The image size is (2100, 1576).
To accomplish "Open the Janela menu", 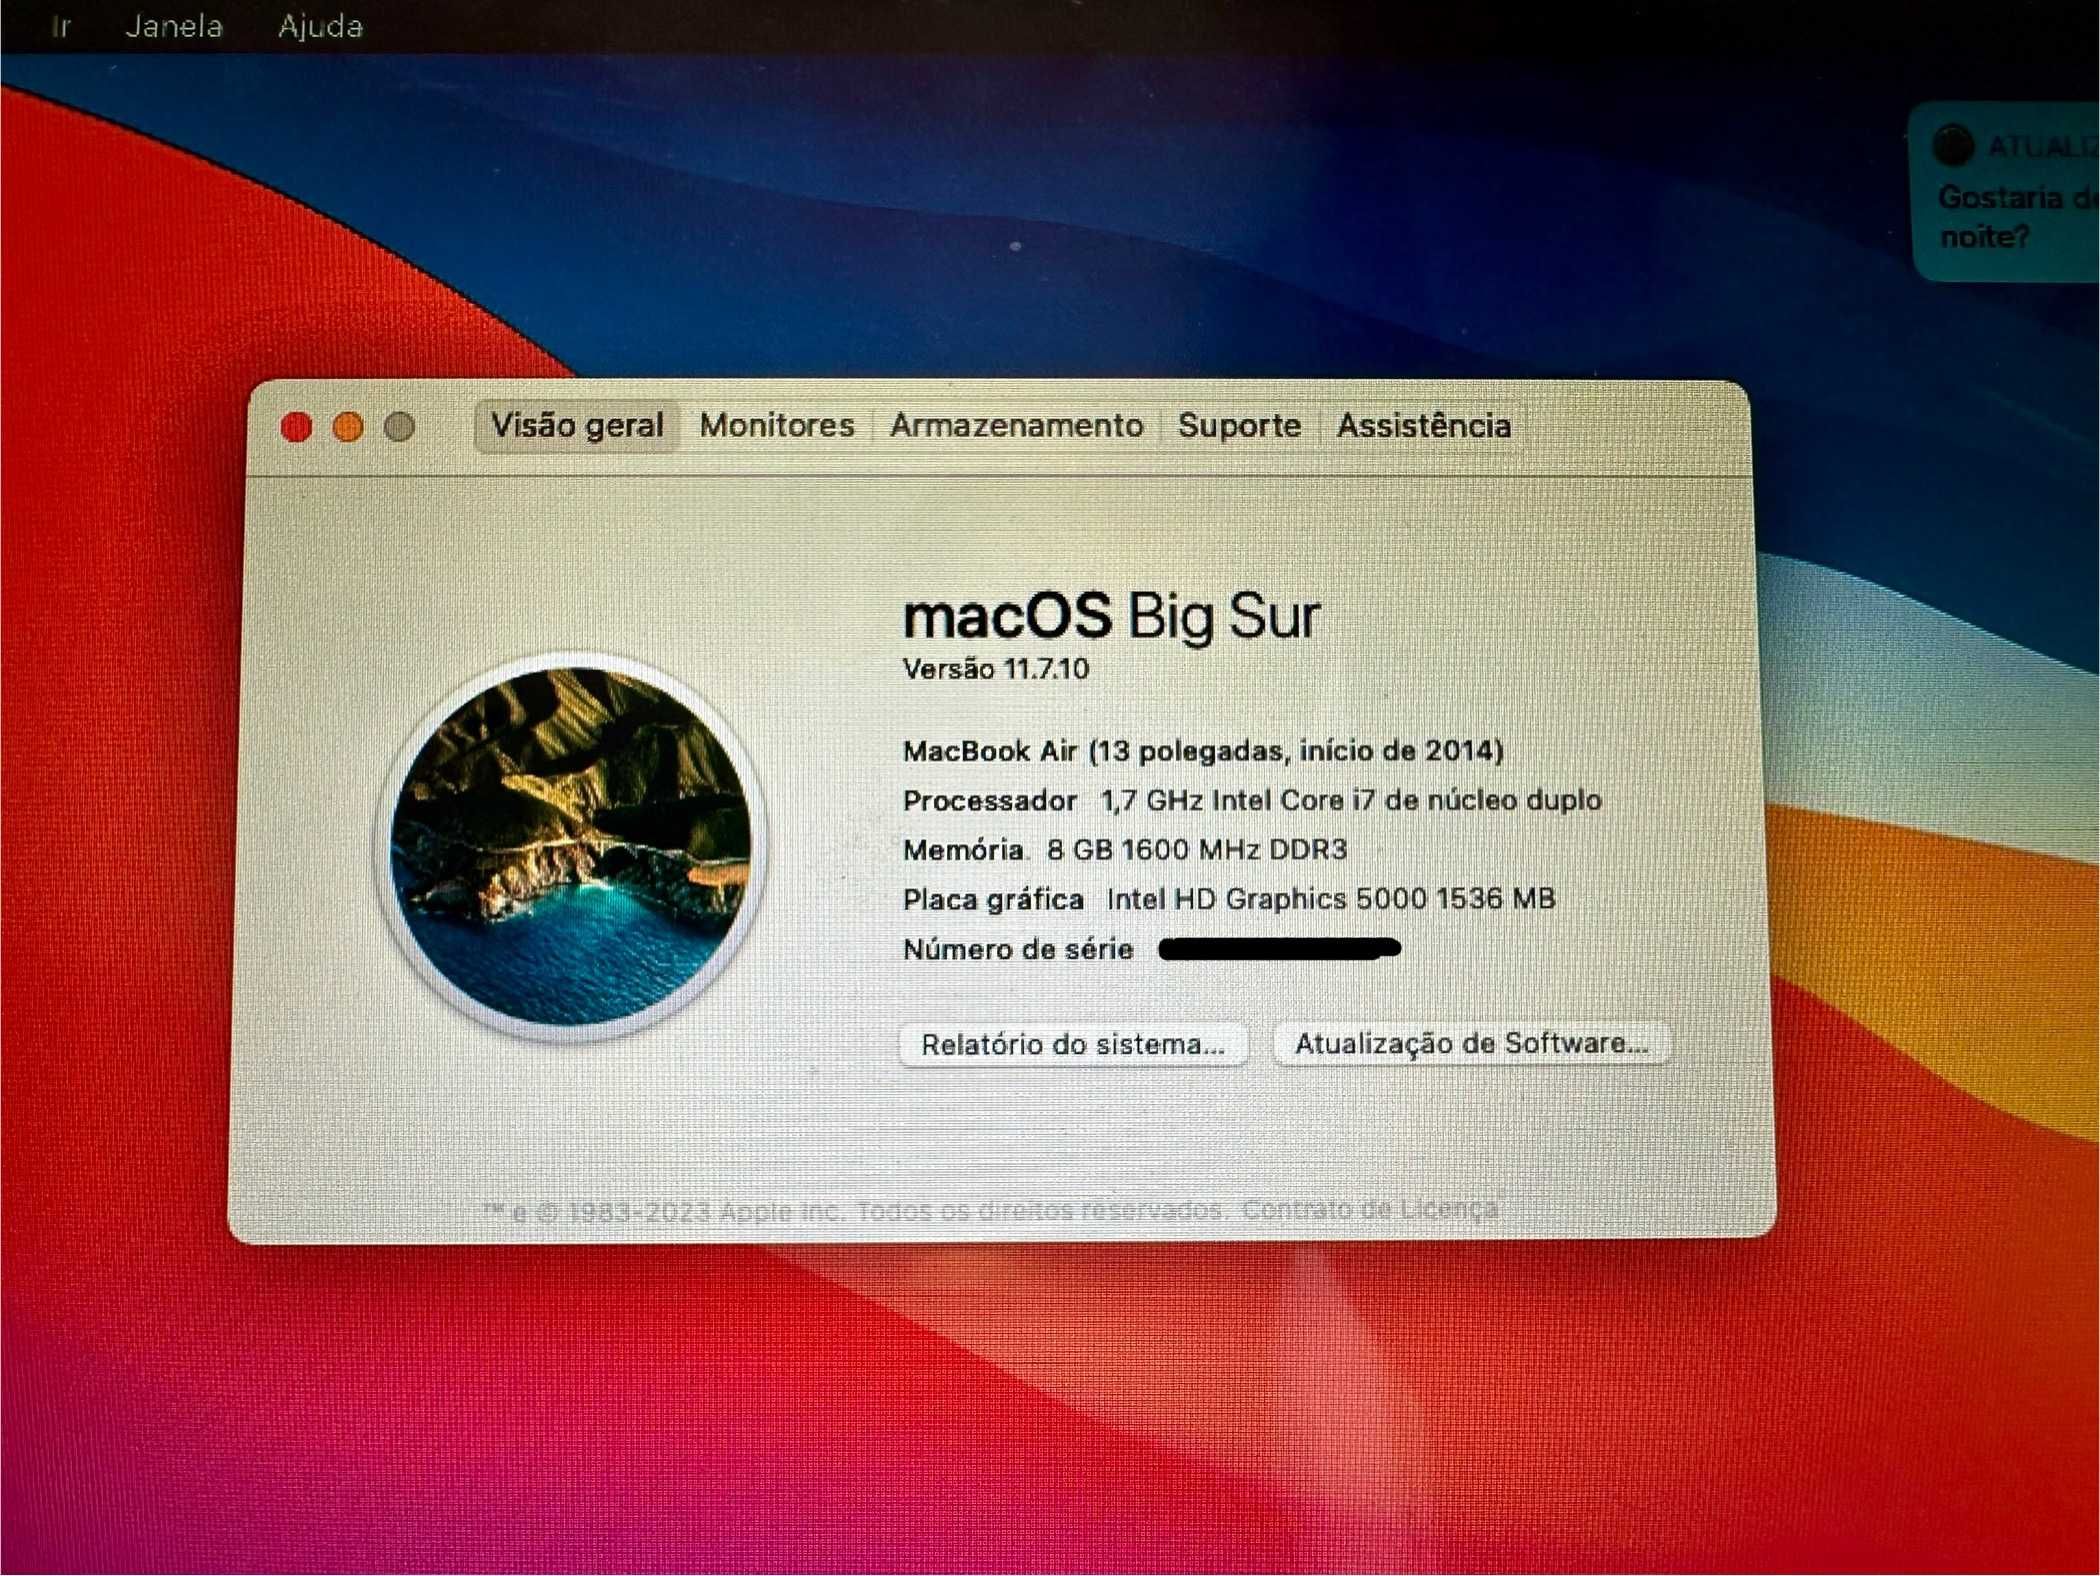I will [x=173, y=25].
